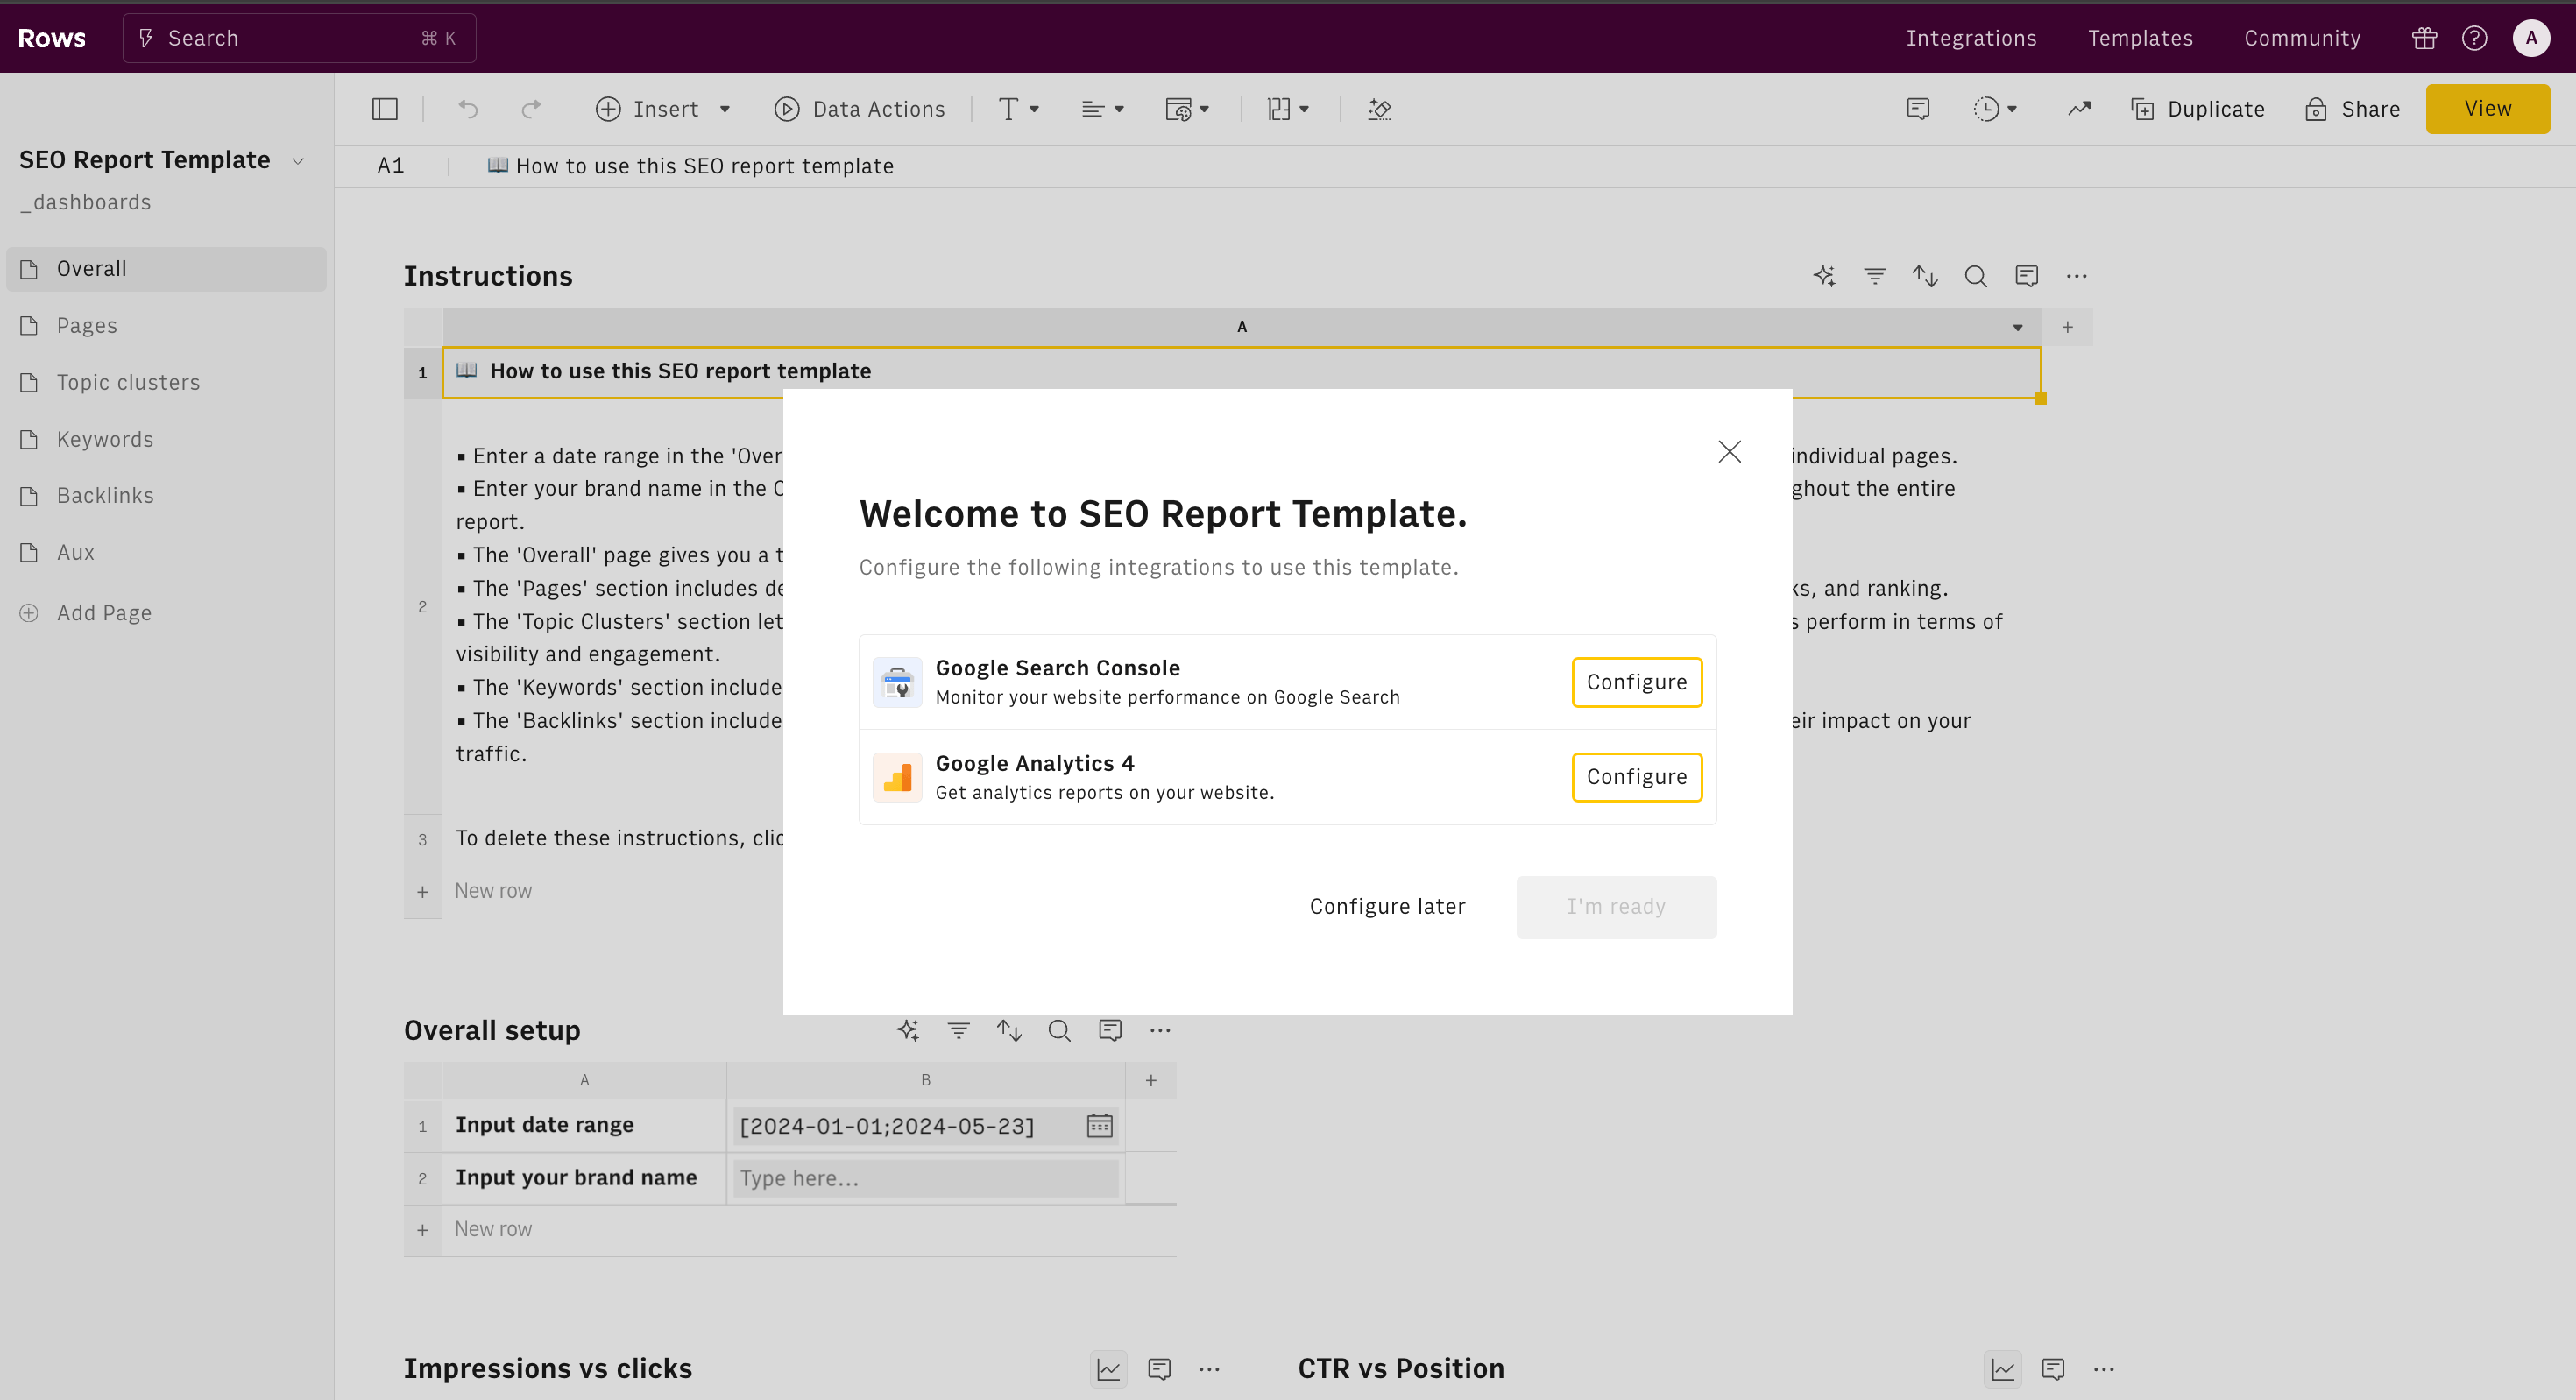
Task: Click the I'm ready button
Action: coord(1616,907)
